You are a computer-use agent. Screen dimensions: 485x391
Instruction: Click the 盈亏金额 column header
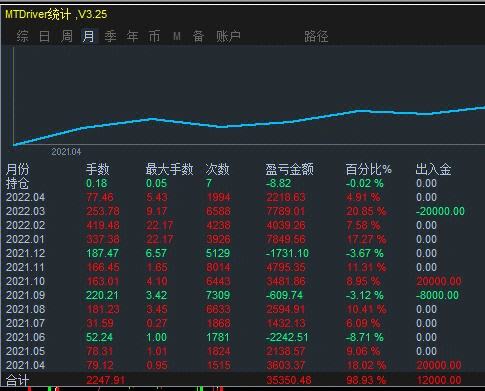tap(289, 169)
